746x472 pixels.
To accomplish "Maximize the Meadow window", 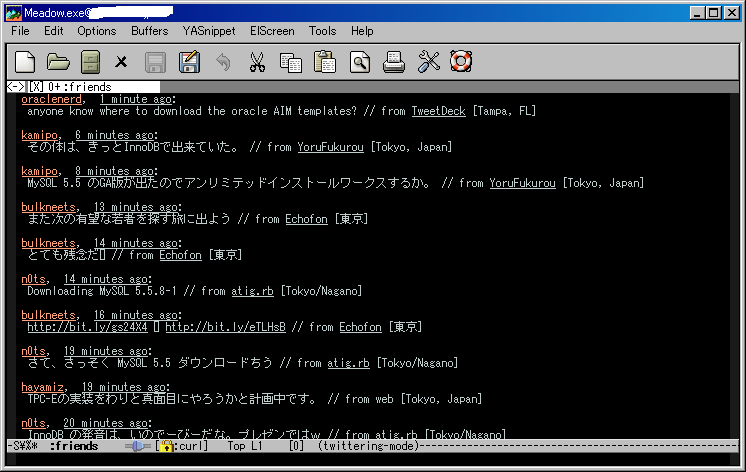I will (x=714, y=13).
